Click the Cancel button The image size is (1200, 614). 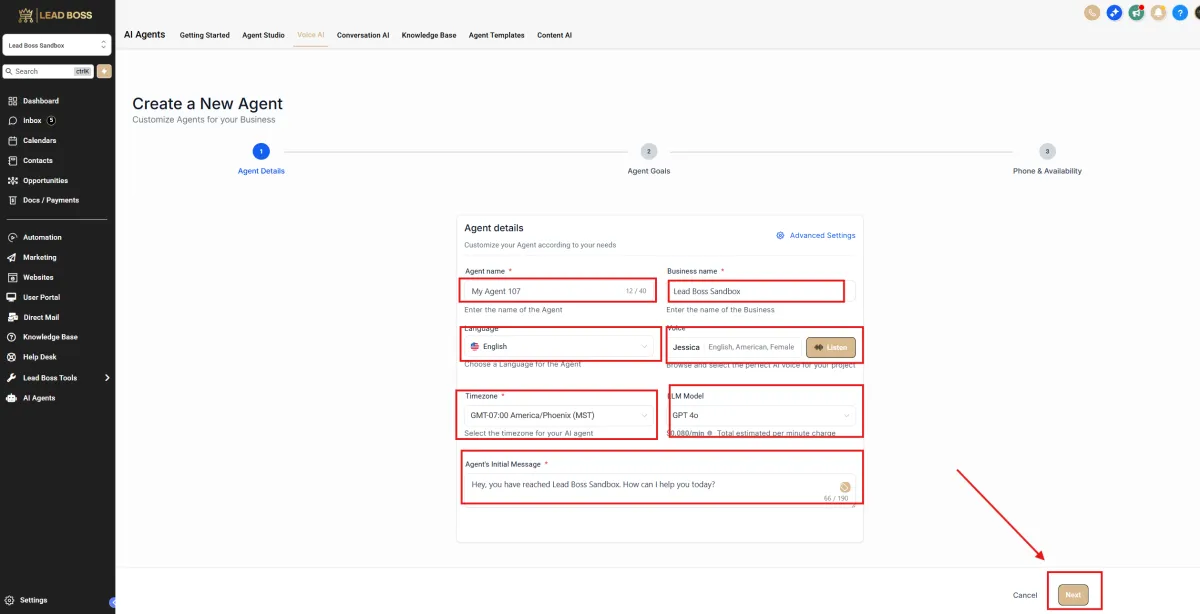pos(1025,595)
